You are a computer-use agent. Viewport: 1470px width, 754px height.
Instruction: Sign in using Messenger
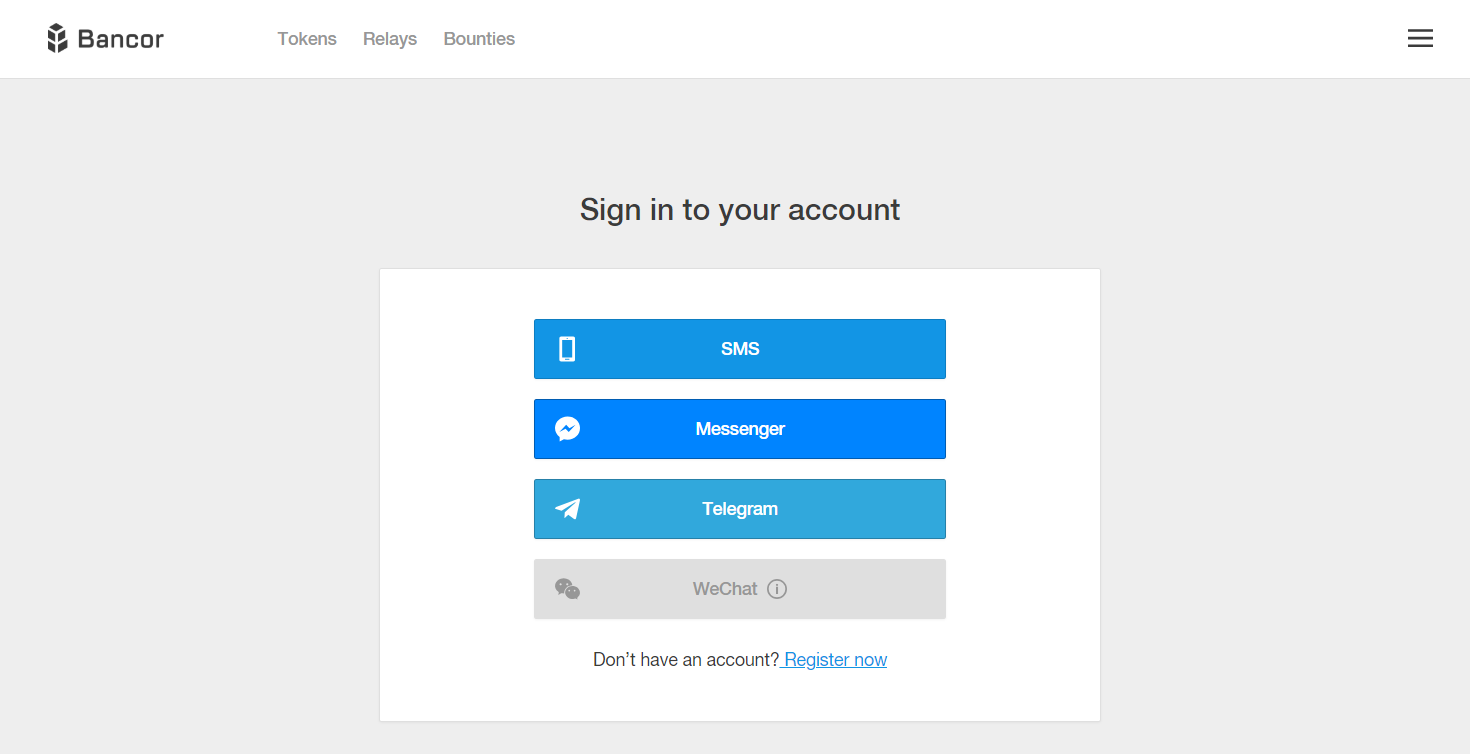click(x=740, y=429)
